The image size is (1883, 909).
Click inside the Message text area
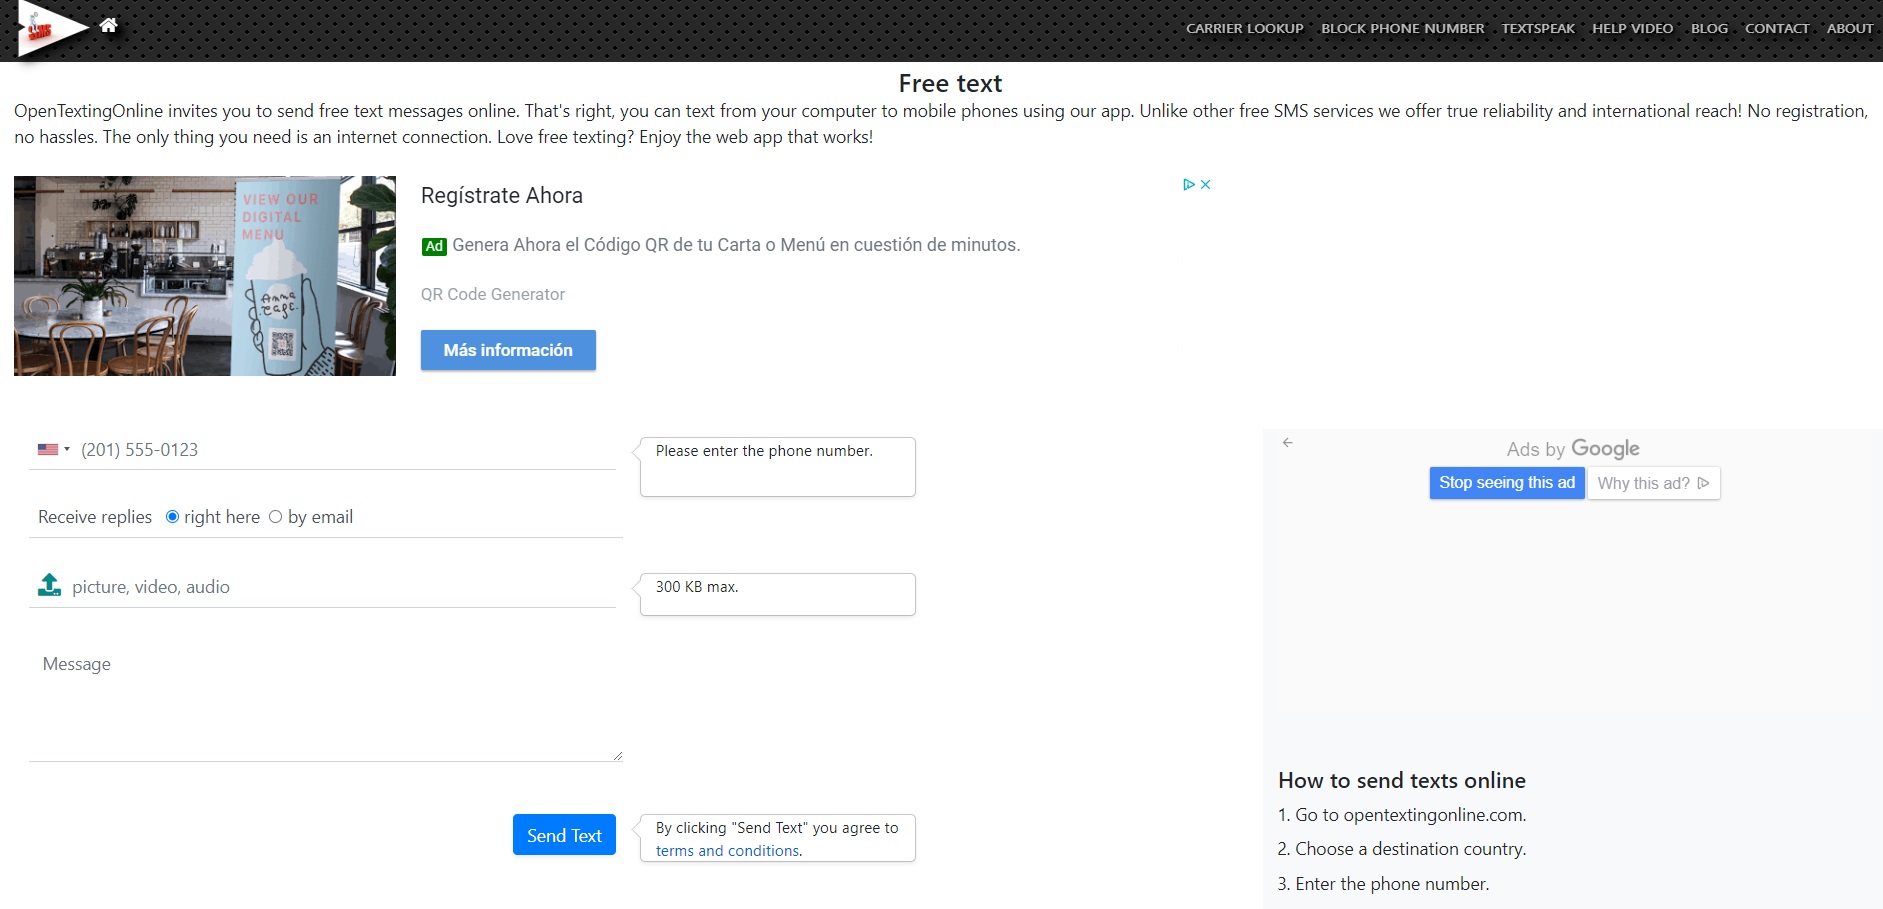point(325,703)
